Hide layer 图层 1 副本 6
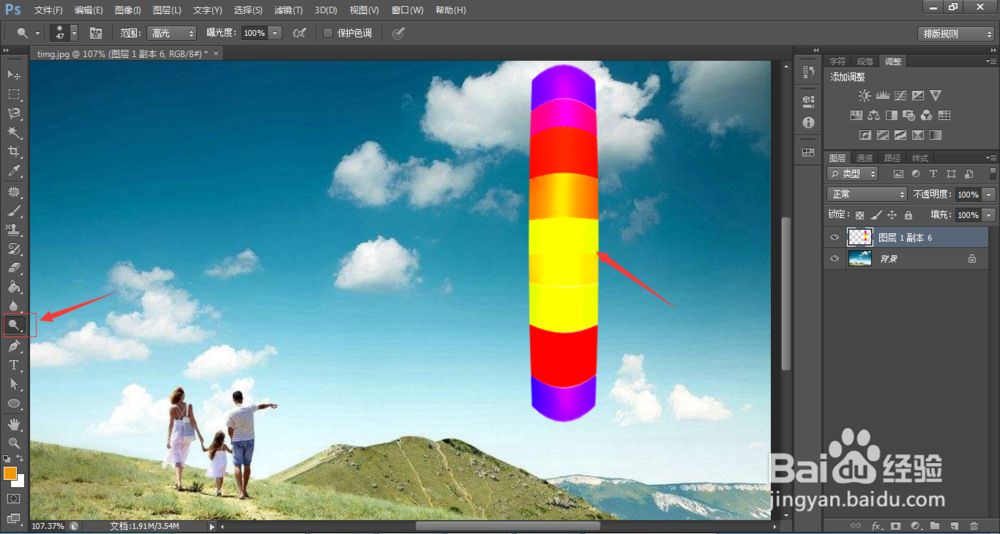 coord(834,237)
